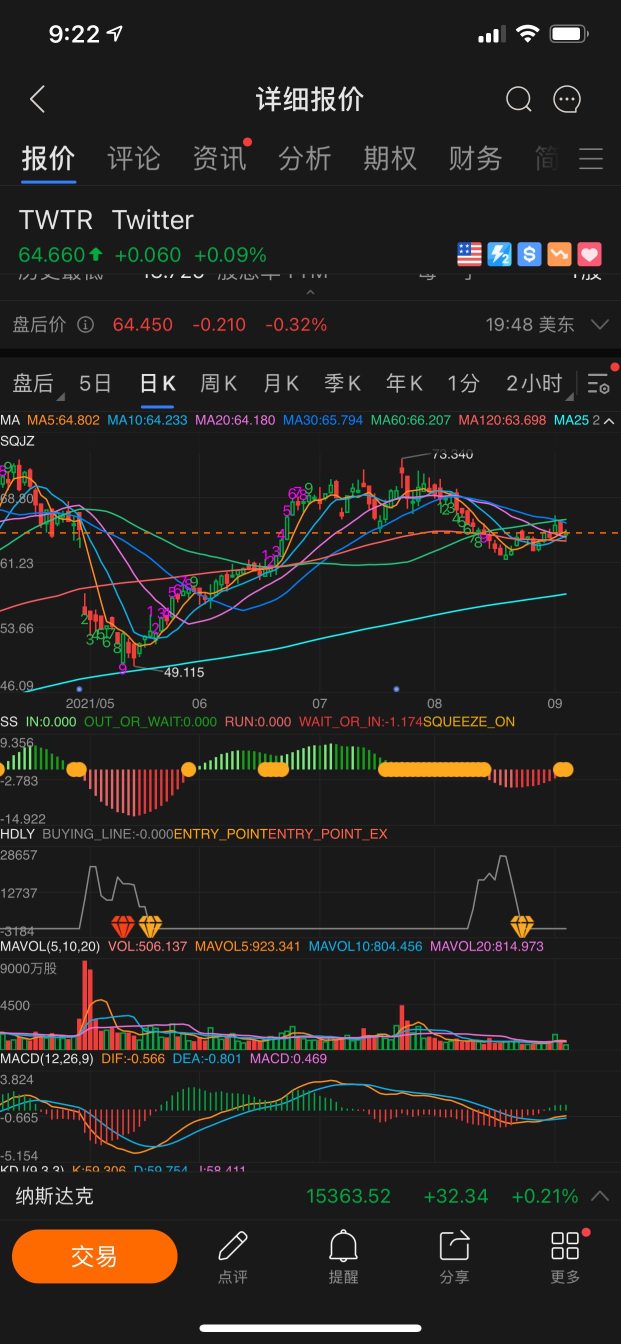Tap the 19:48 美东 time label
The image size is (621, 1344).
530,324
